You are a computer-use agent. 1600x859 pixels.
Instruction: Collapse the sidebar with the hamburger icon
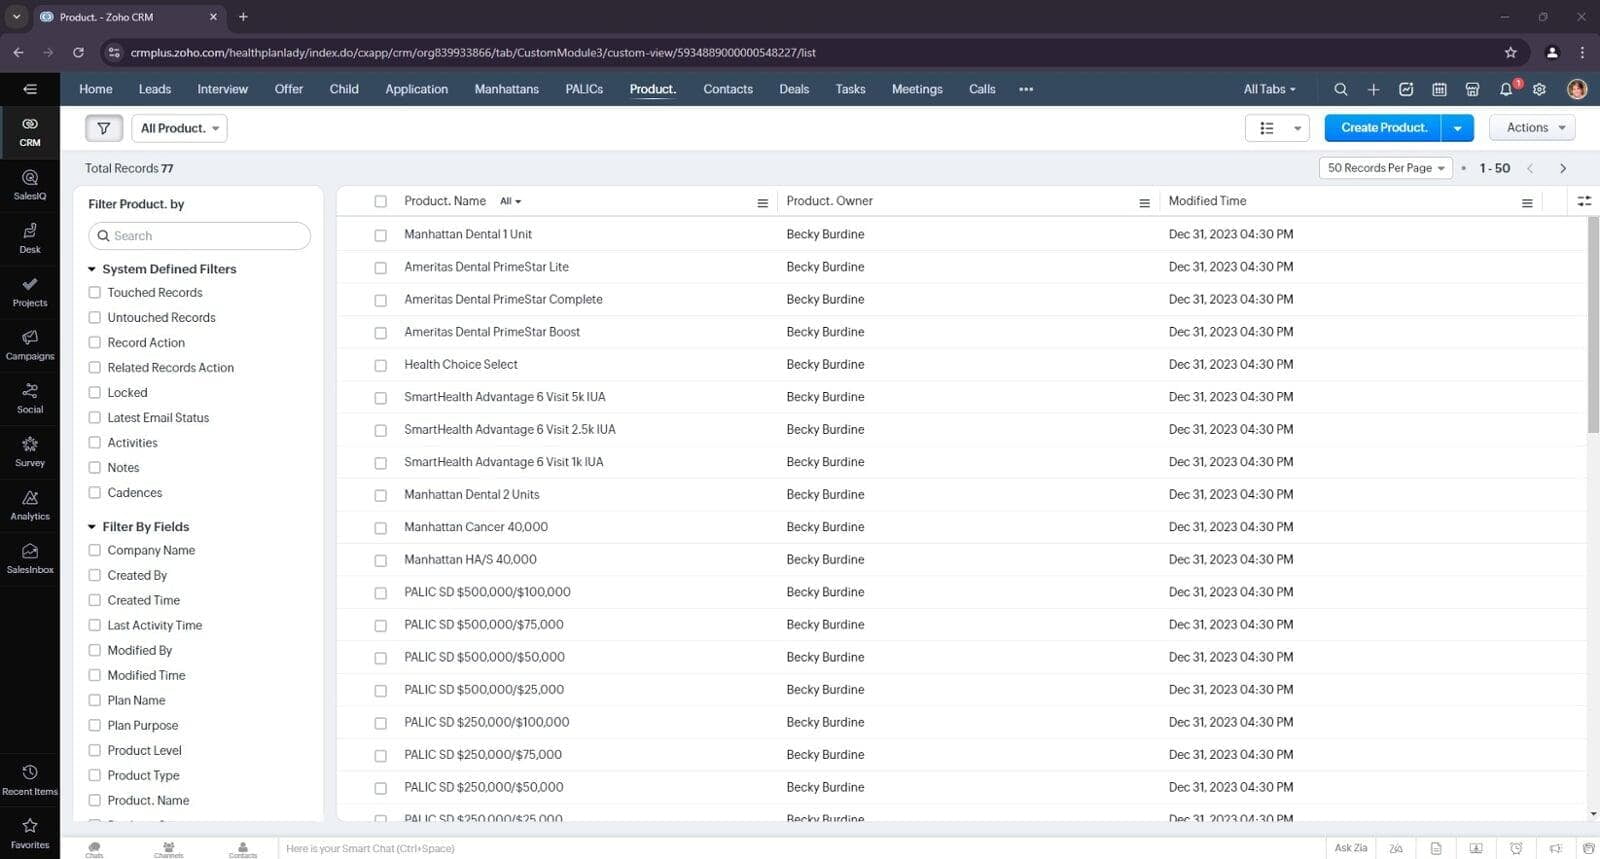30,89
